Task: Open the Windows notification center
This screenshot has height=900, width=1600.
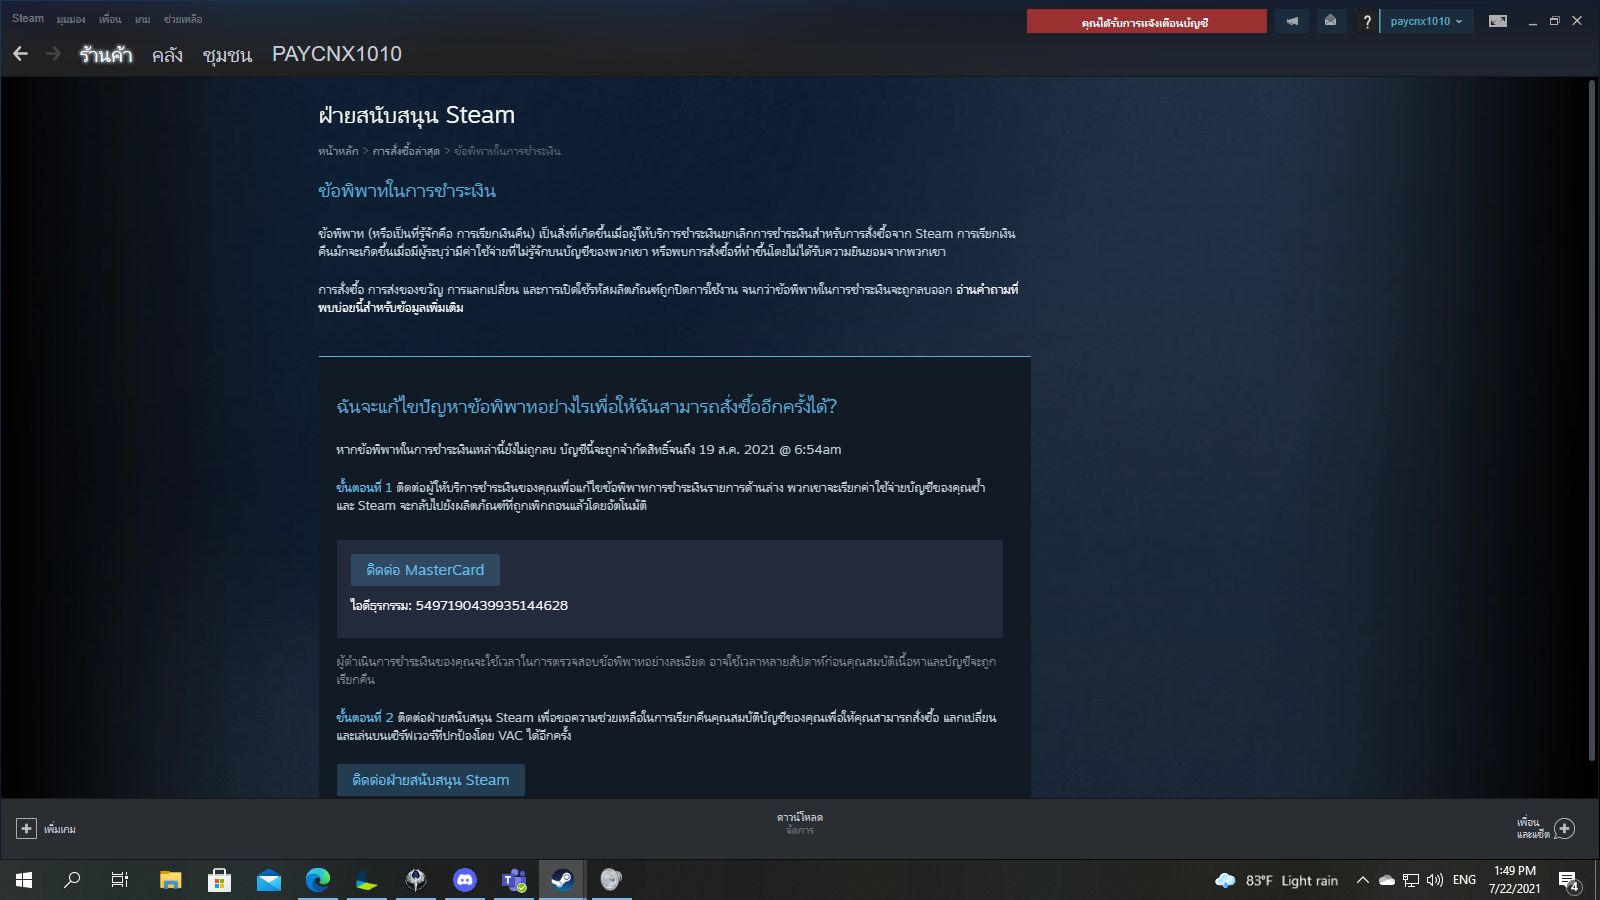Action: (1569, 880)
